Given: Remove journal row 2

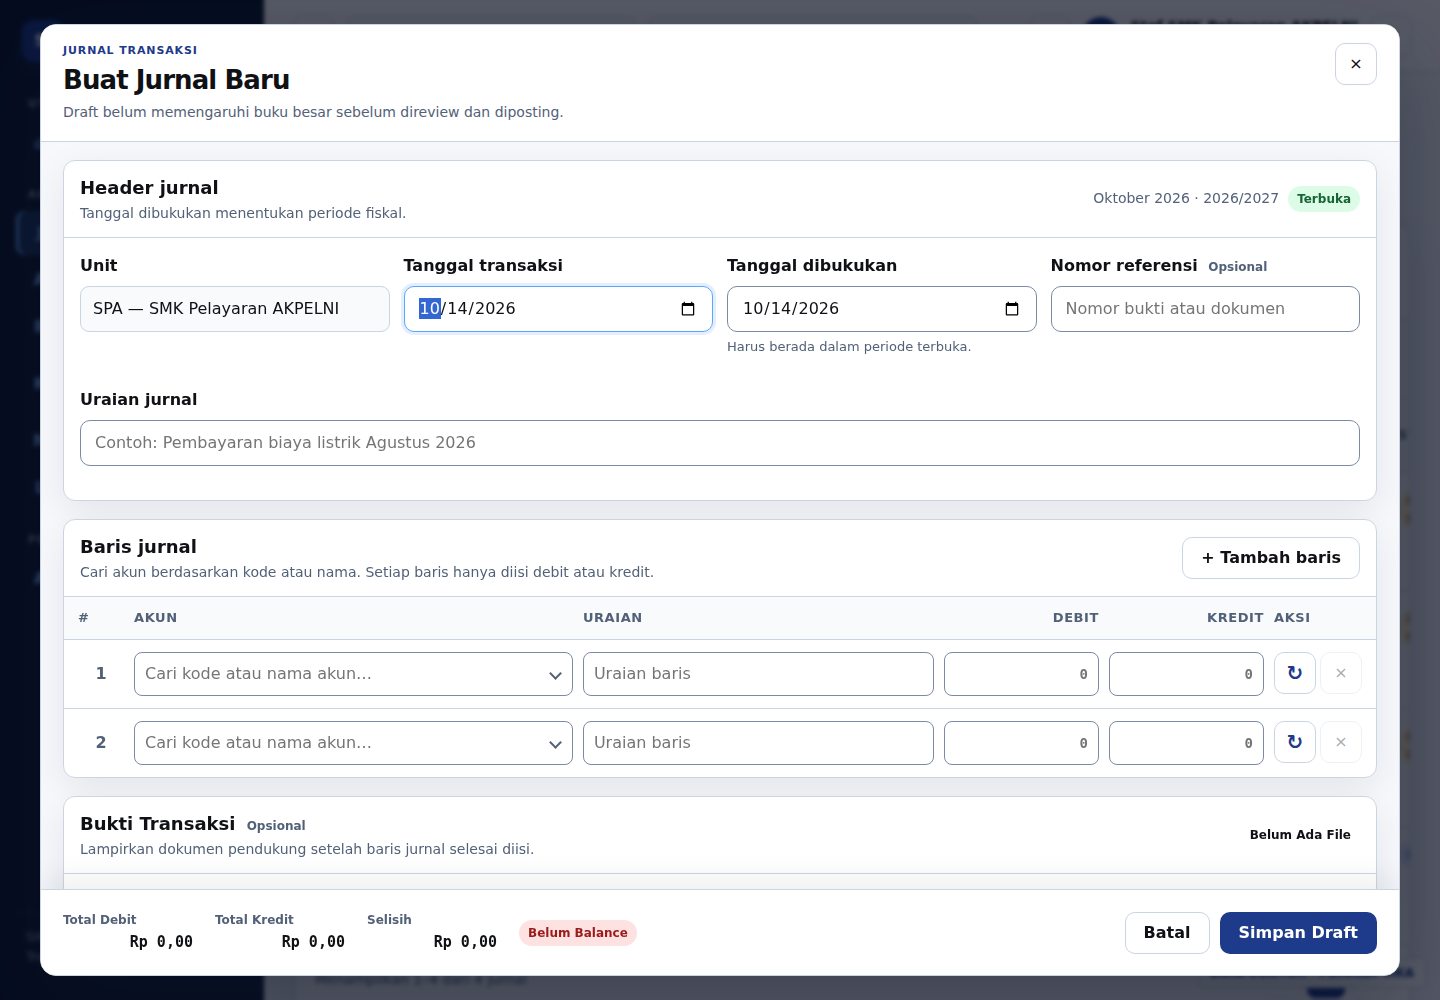Looking at the screenshot, I should (1341, 742).
